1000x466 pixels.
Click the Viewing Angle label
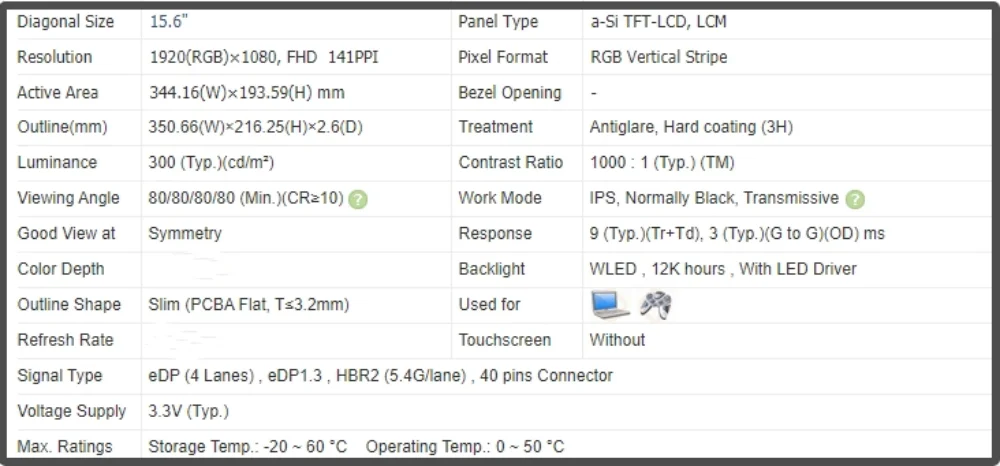68,198
